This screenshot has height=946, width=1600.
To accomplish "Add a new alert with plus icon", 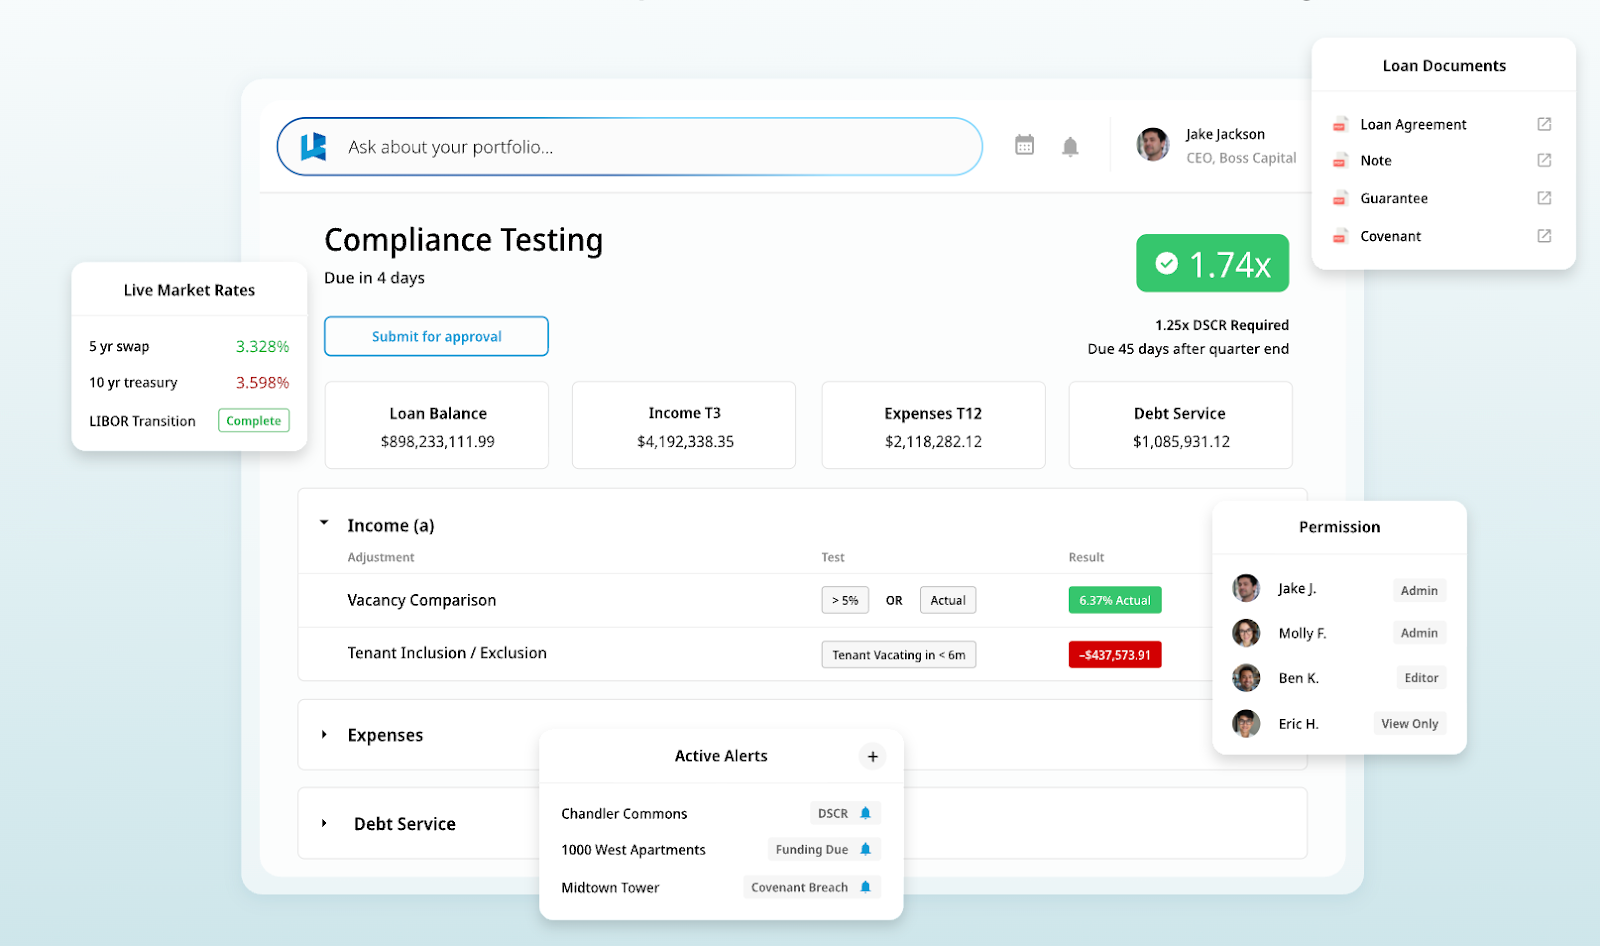I will pyautogui.click(x=872, y=757).
